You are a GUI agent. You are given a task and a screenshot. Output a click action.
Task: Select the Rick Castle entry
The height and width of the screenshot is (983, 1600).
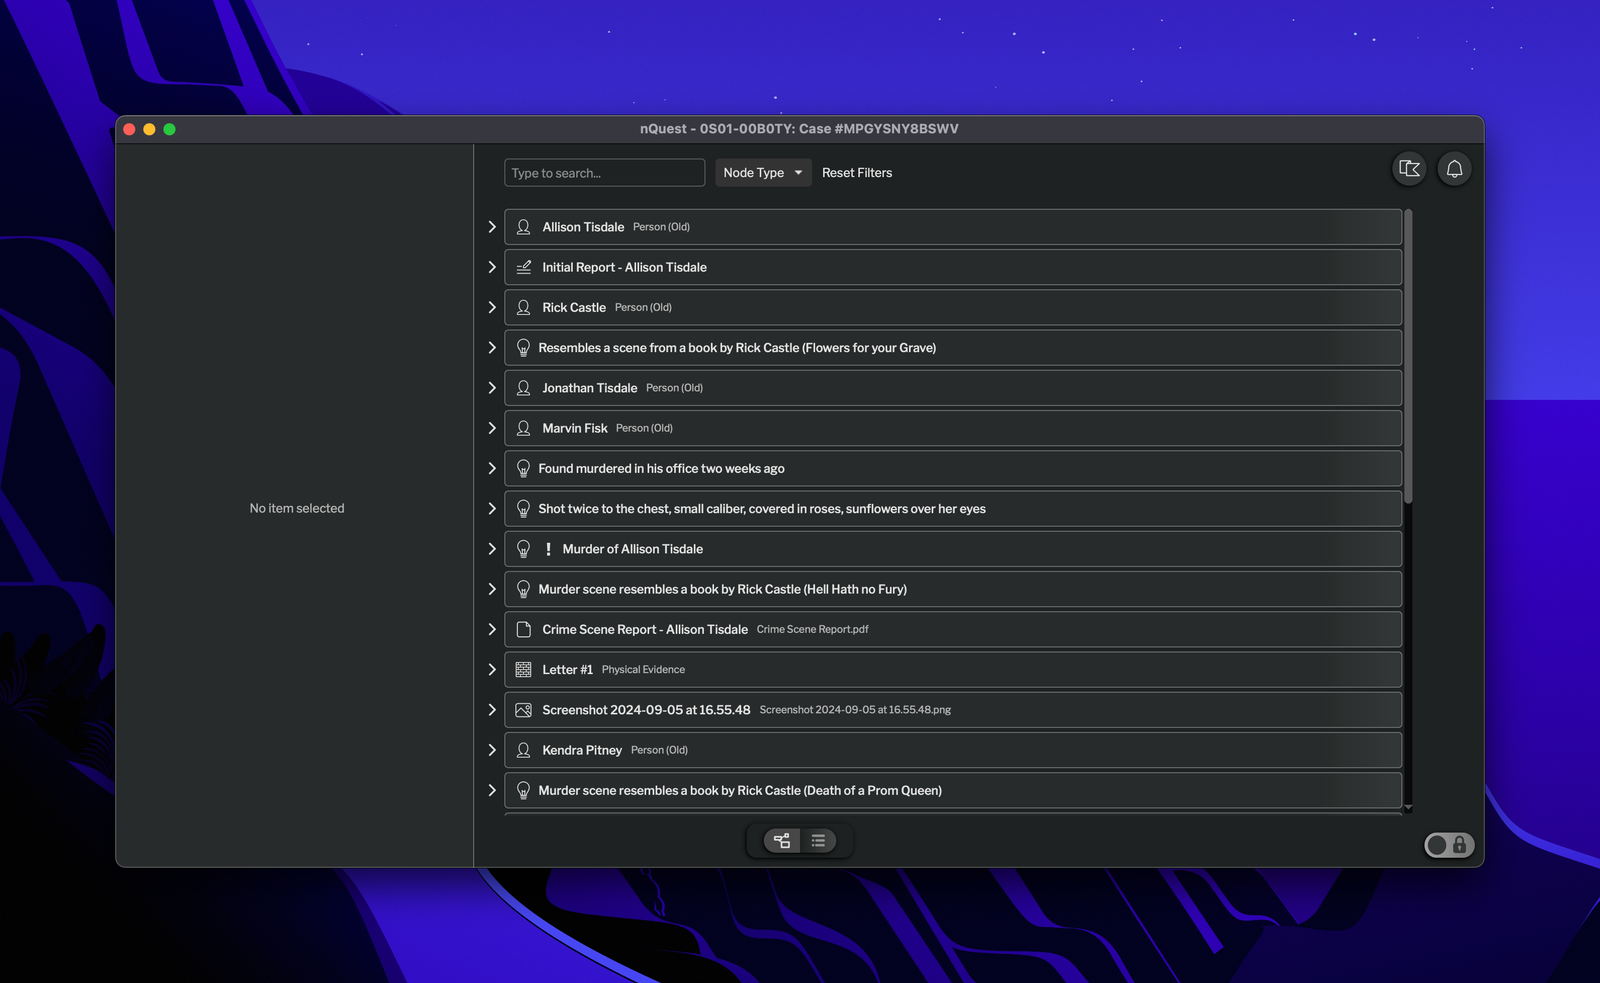click(x=953, y=307)
